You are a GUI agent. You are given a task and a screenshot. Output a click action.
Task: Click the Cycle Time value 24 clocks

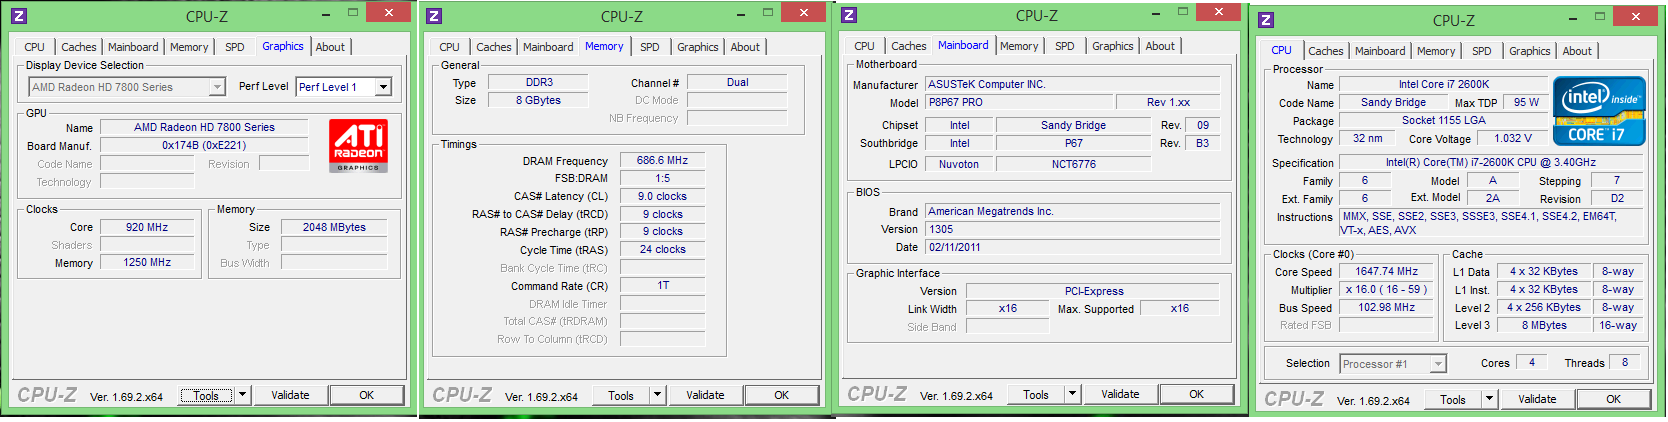pyautogui.click(x=662, y=249)
